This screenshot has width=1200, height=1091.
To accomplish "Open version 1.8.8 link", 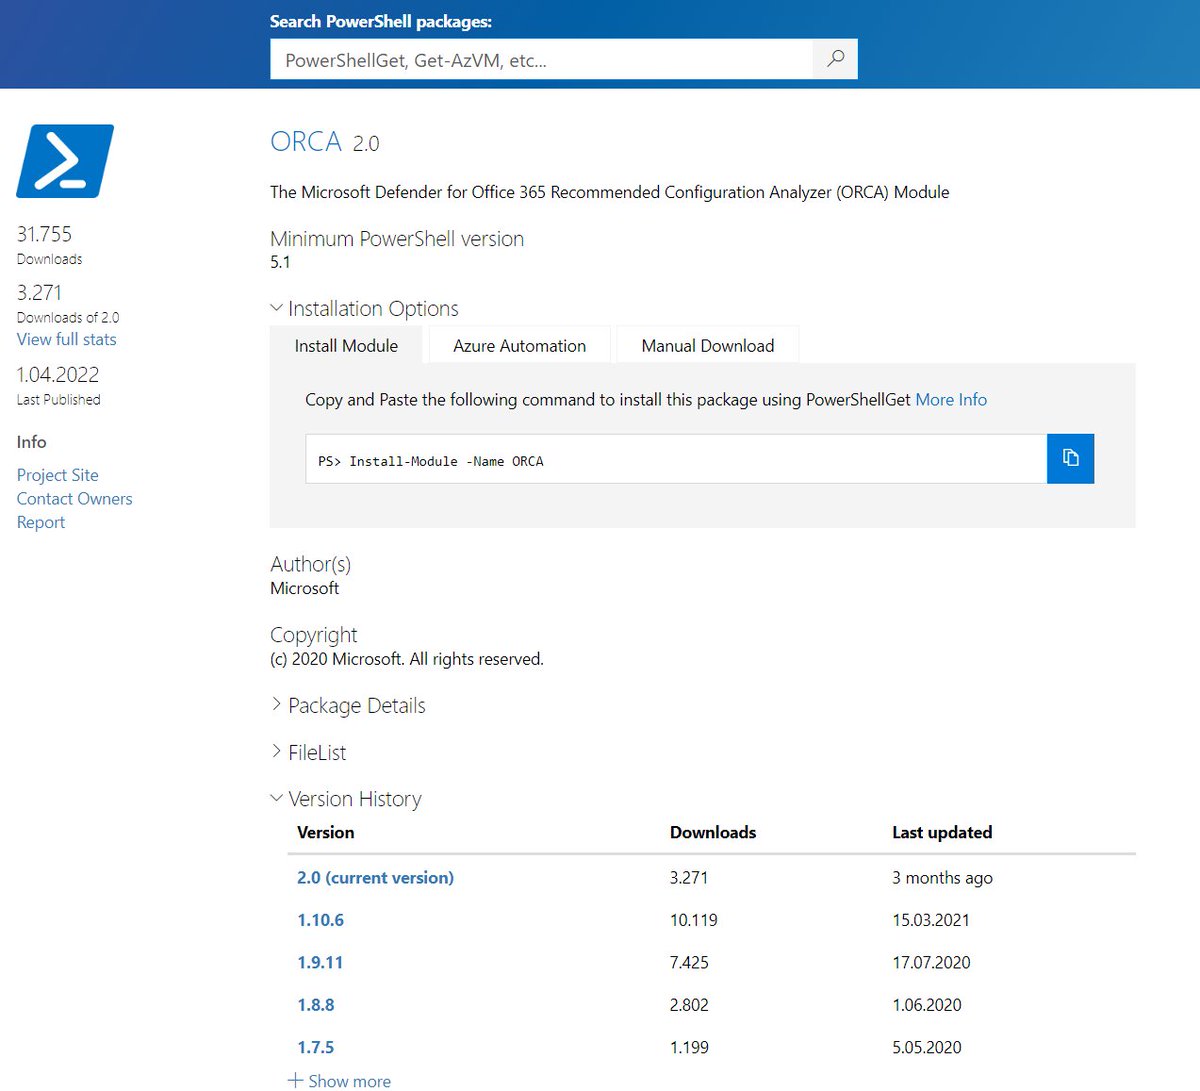I will pyautogui.click(x=315, y=1005).
